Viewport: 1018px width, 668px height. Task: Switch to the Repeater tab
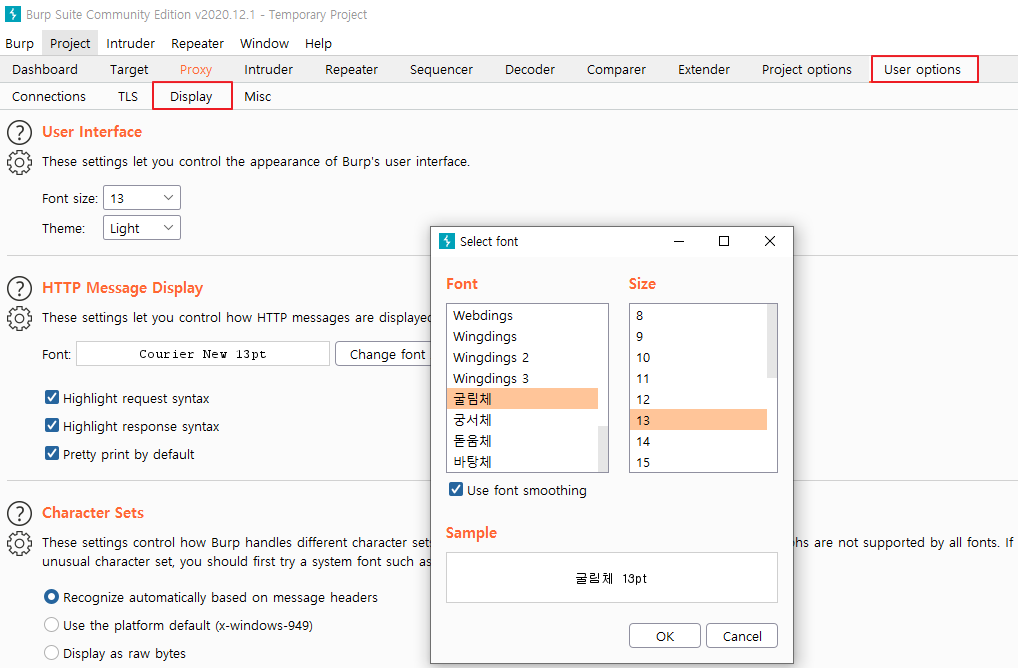tap(351, 69)
